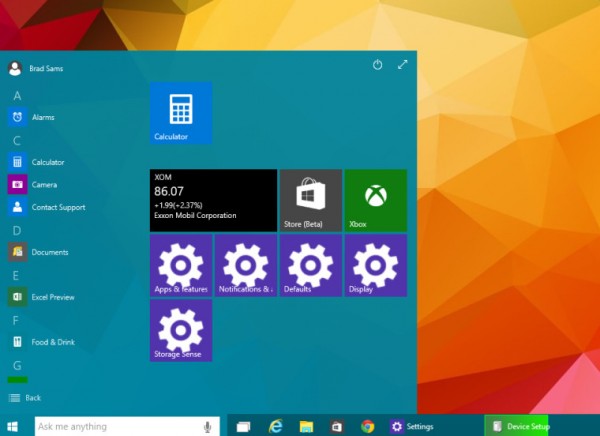Launch the Store (Beta) tile
The image size is (600, 436).
310,200
